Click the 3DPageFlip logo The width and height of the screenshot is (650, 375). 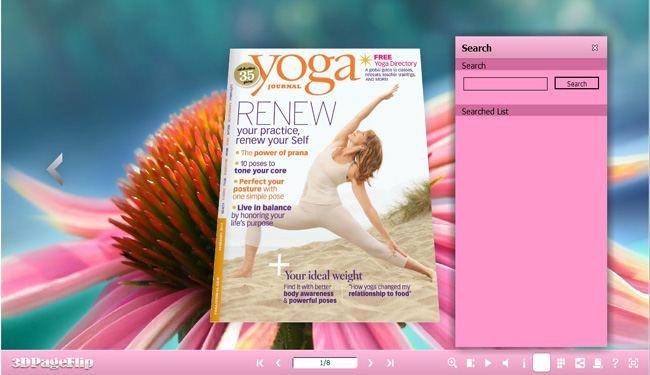[x=53, y=363]
